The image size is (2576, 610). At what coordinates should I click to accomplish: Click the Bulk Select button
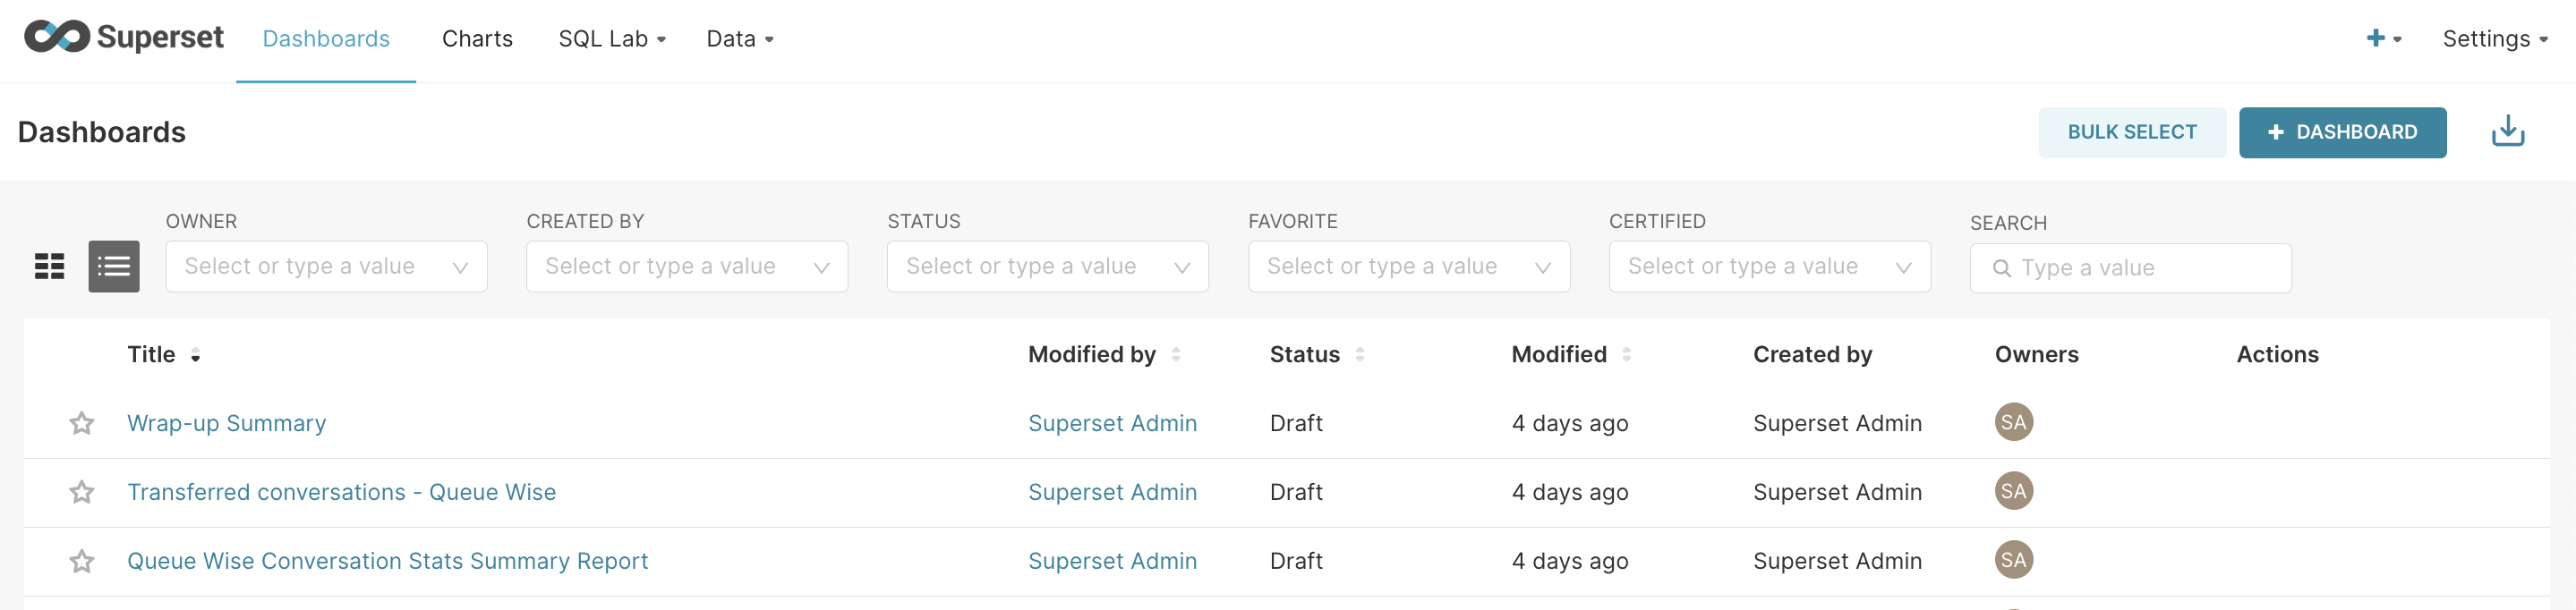[2131, 132]
